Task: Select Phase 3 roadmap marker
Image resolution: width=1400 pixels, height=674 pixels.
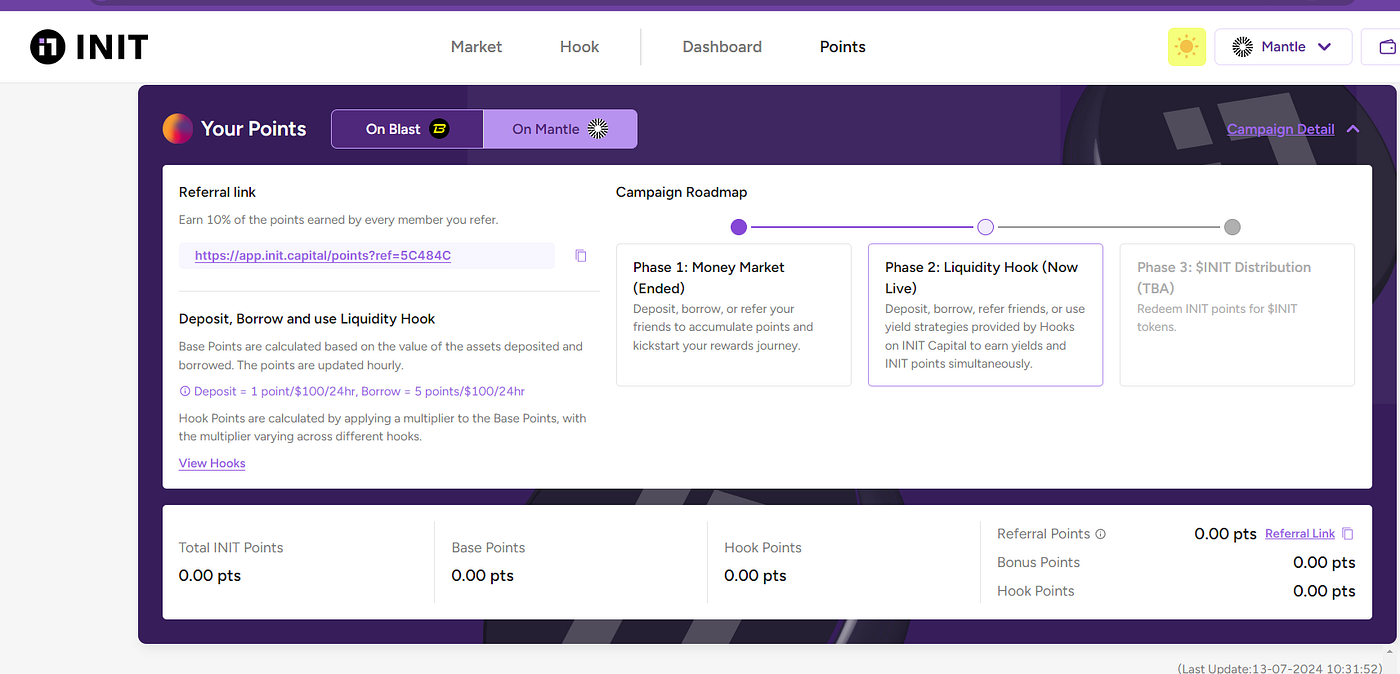Action: [x=1232, y=227]
